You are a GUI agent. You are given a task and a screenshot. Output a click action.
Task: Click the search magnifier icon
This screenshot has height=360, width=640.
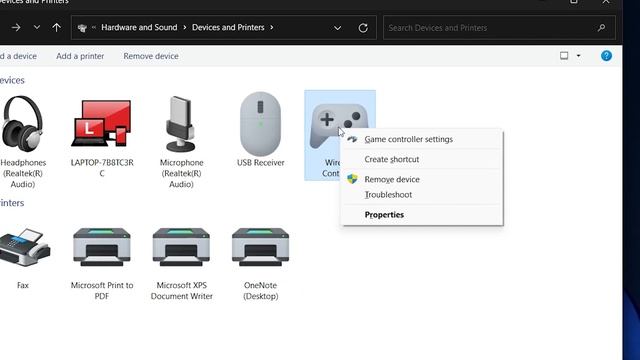[601, 28]
